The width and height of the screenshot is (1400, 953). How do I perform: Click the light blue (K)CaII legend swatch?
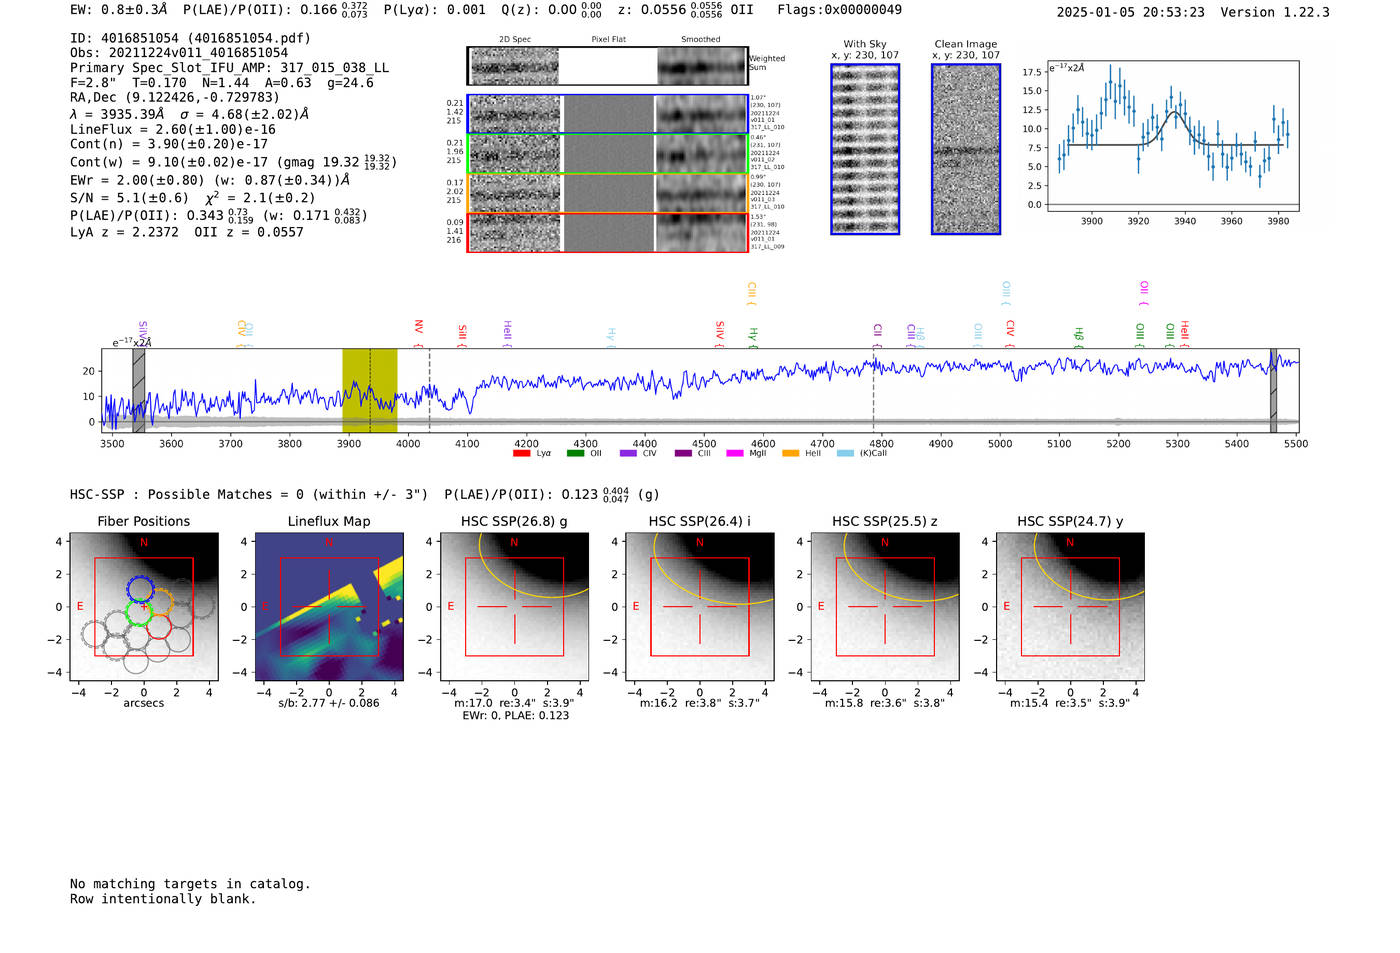point(846,453)
